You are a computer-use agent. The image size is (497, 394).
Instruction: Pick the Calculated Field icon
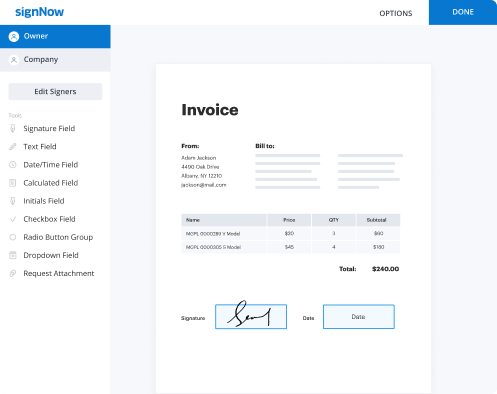[x=13, y=183]
